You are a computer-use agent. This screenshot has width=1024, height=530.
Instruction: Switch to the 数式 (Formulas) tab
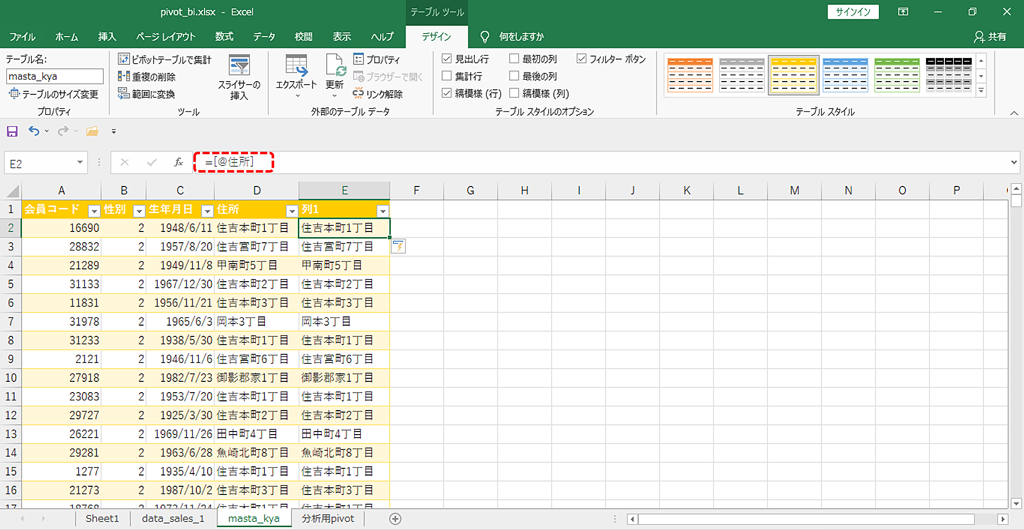click(225, 37)
